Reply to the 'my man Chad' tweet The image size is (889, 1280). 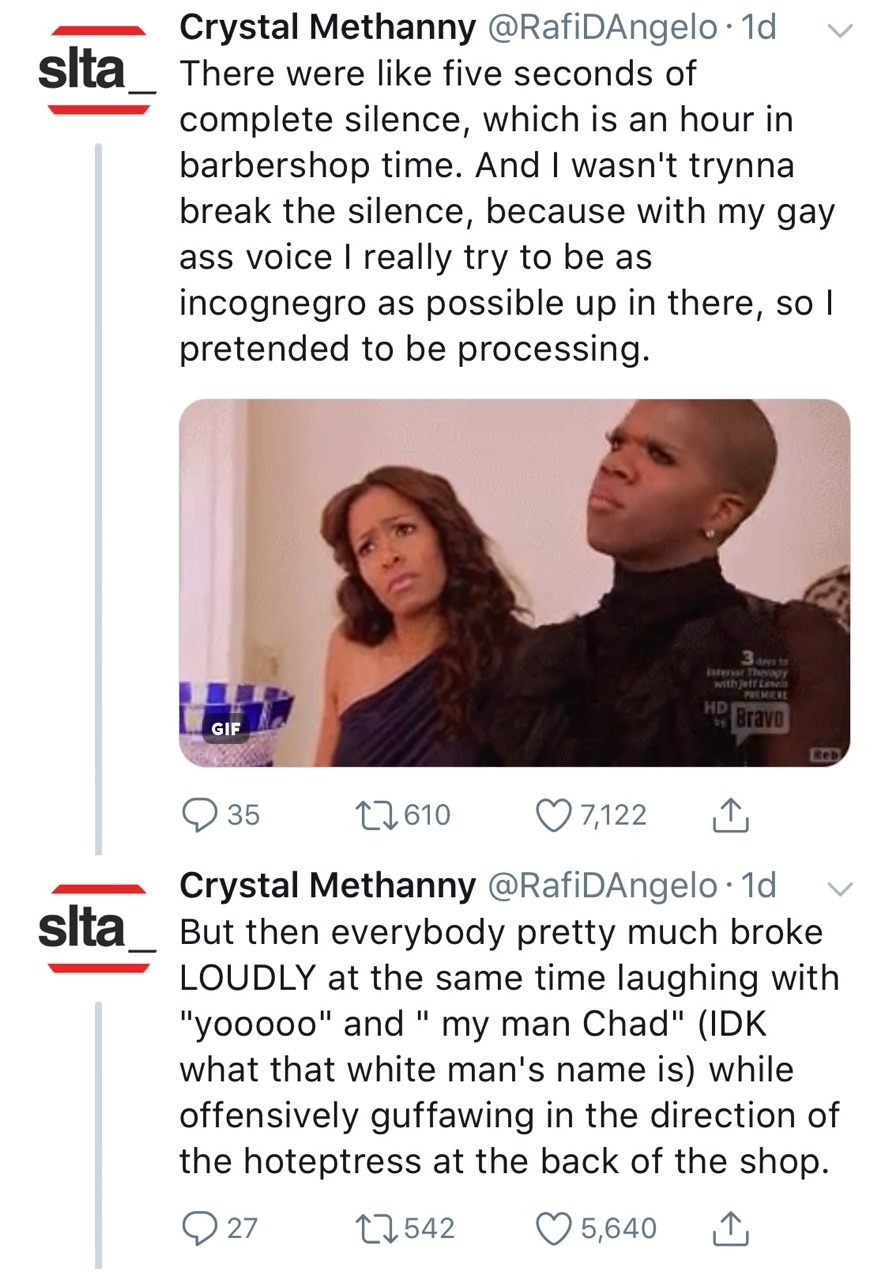pos(199,1227)
